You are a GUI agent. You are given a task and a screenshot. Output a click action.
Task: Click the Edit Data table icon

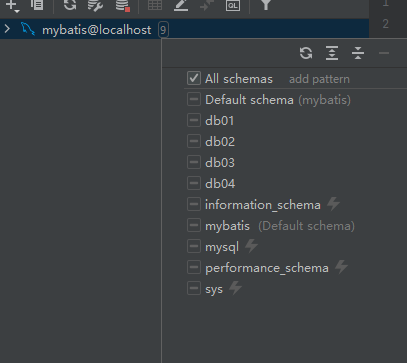pos(155,5)
